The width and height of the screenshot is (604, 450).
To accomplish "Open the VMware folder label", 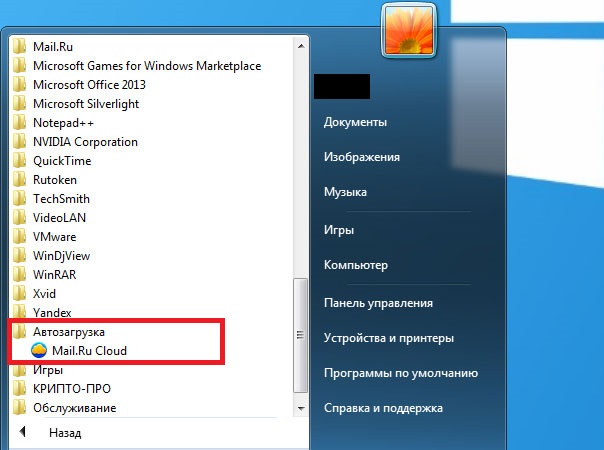I will click(x=54, y=237).
